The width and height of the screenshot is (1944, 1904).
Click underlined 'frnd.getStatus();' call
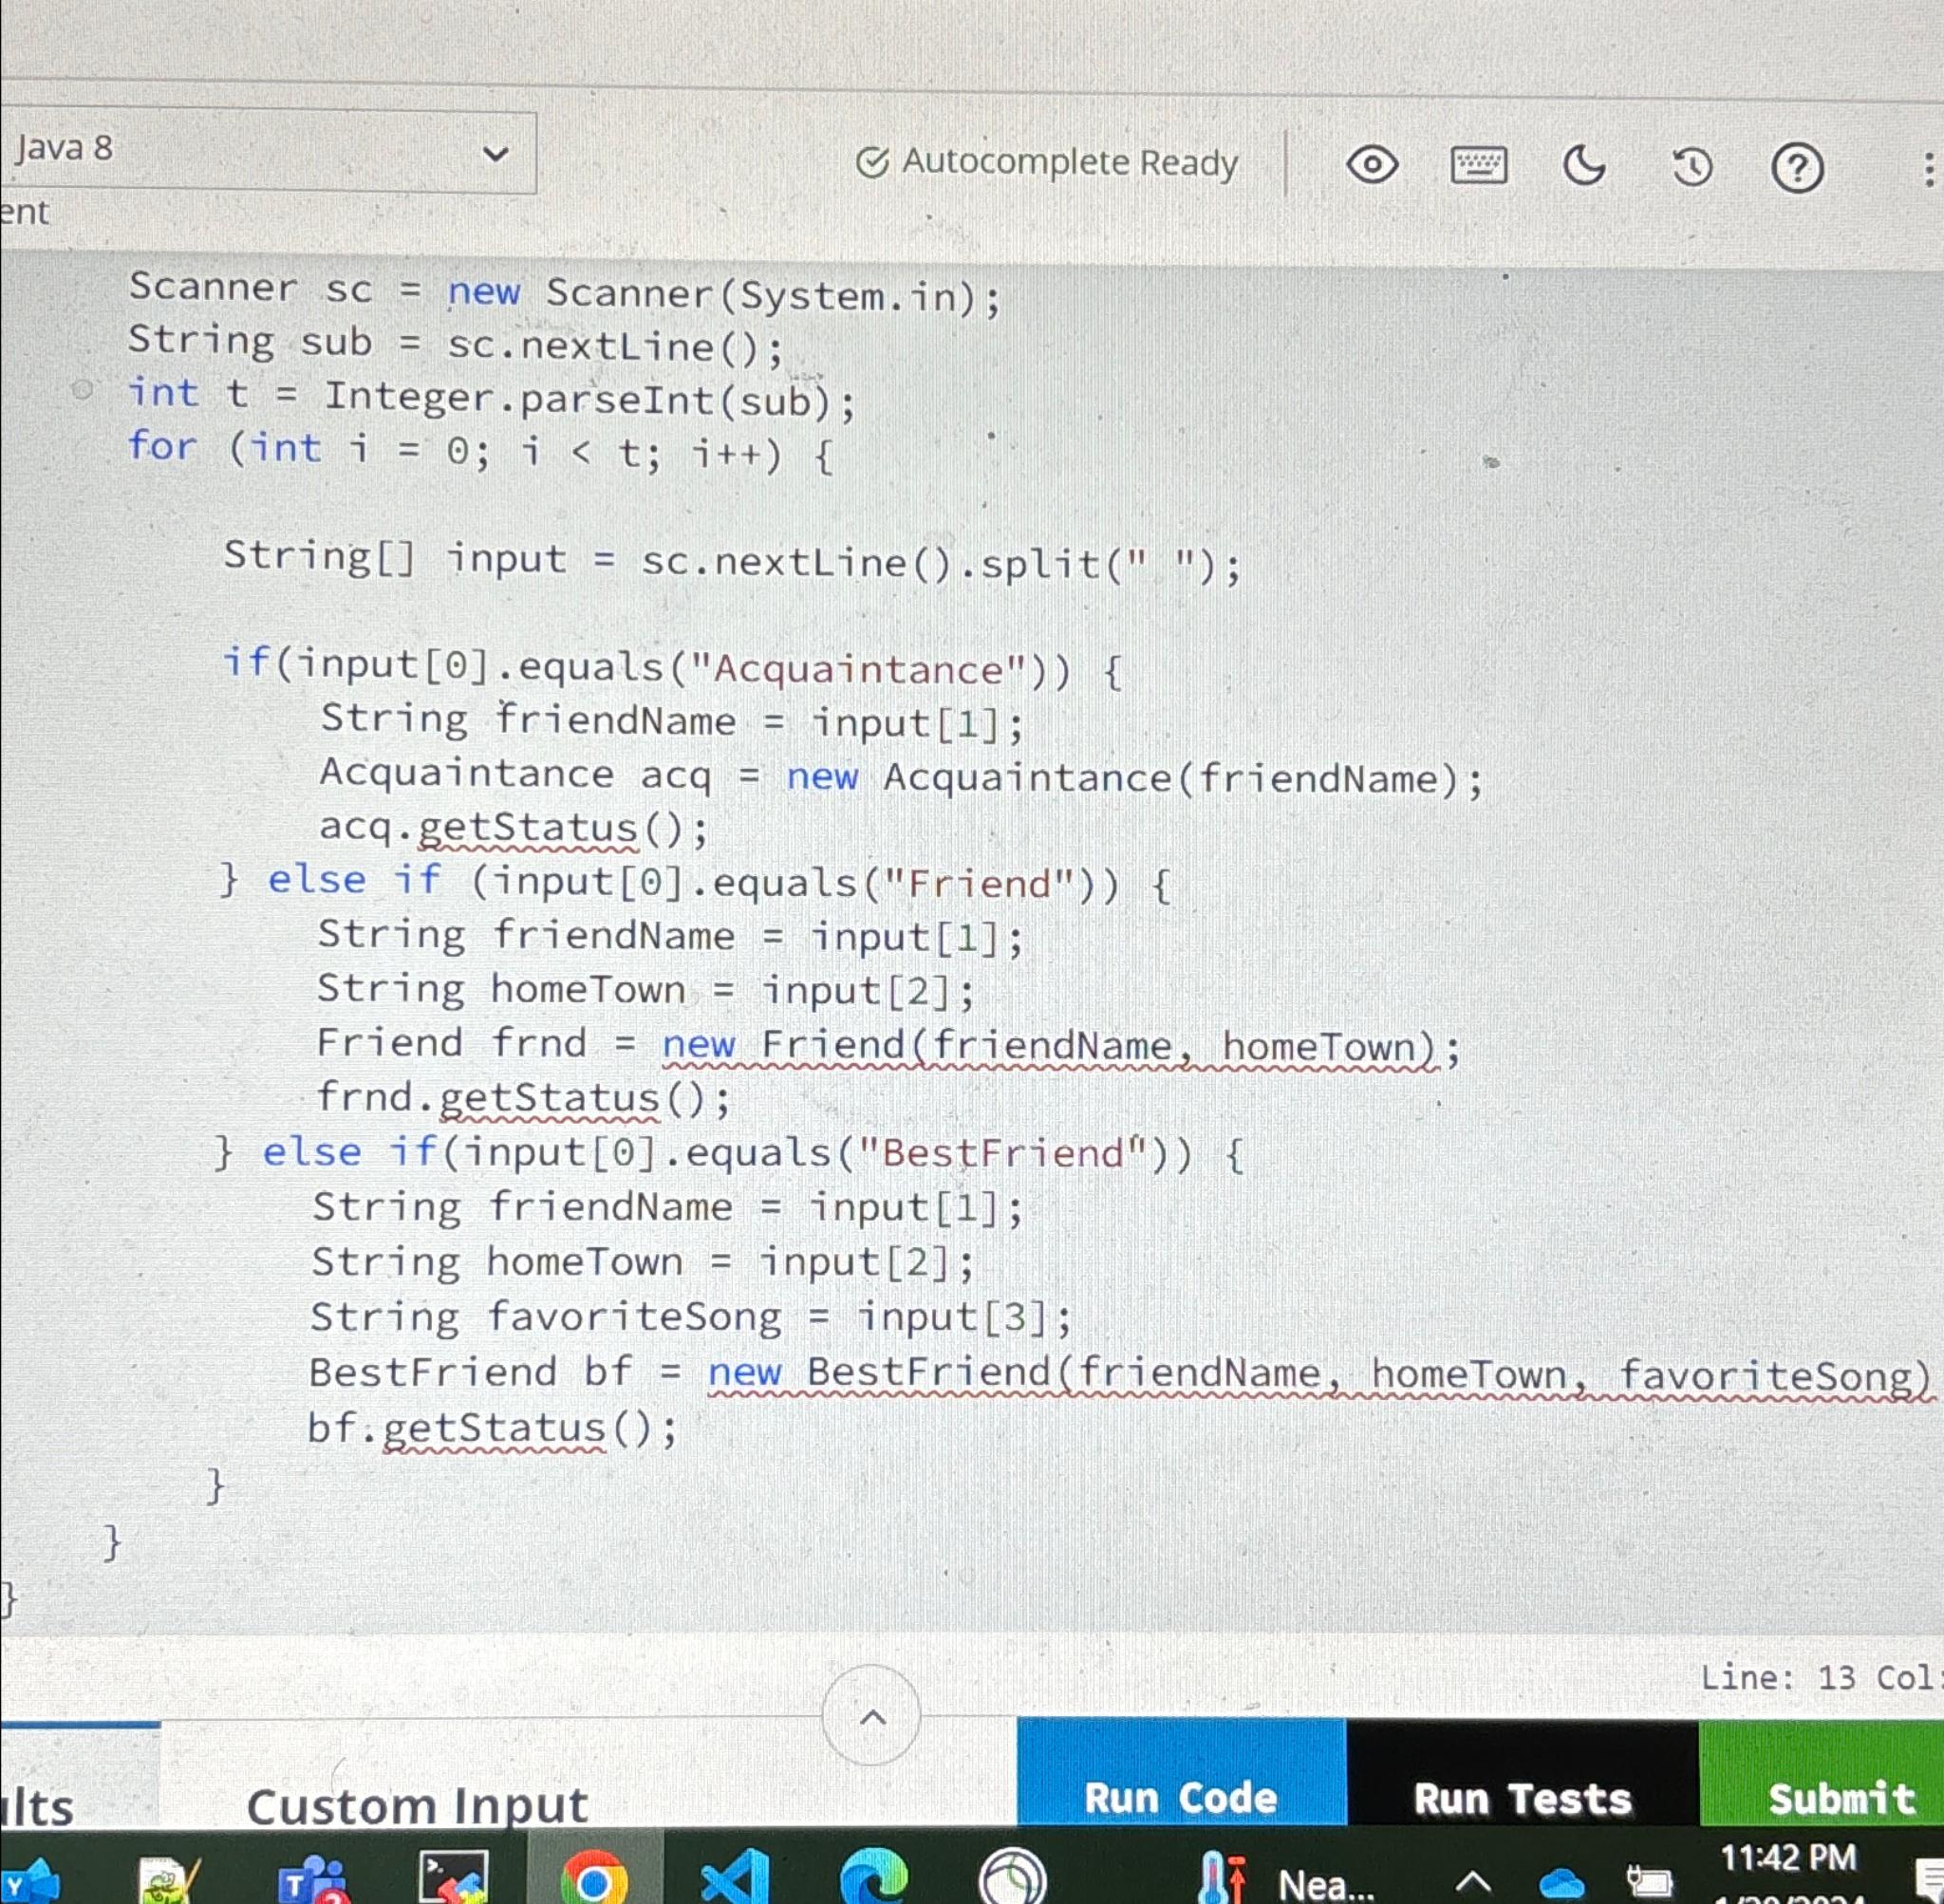[x=524, y=1099]
